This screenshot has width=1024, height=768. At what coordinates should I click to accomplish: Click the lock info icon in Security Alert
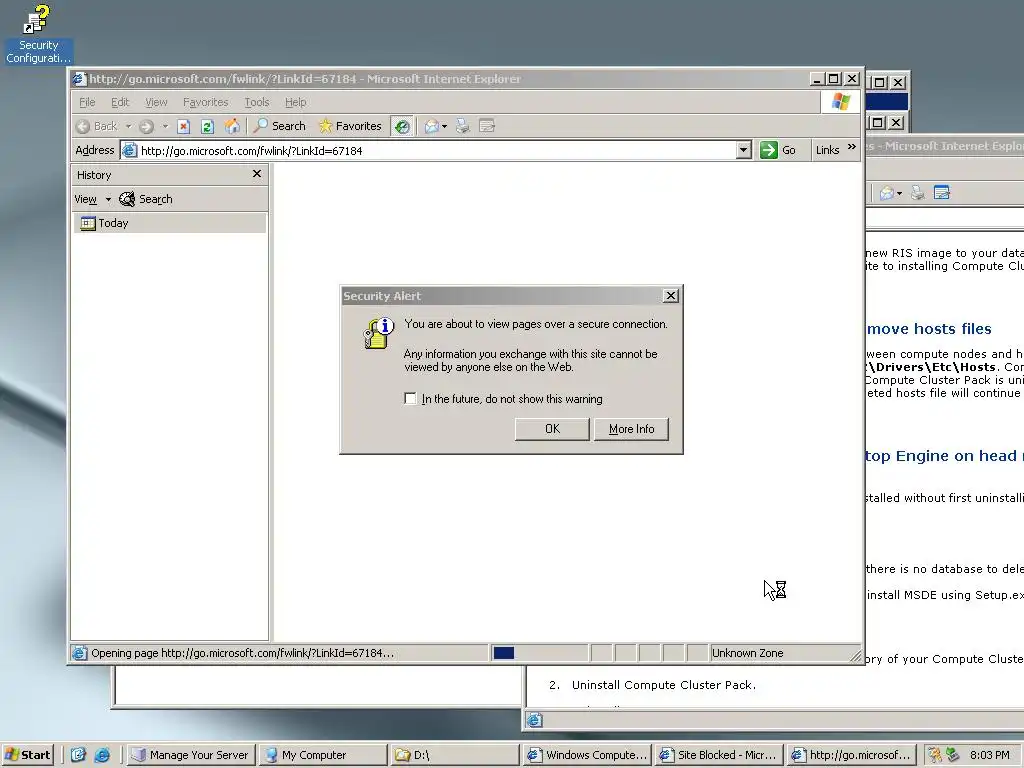[x=378, y=333]
